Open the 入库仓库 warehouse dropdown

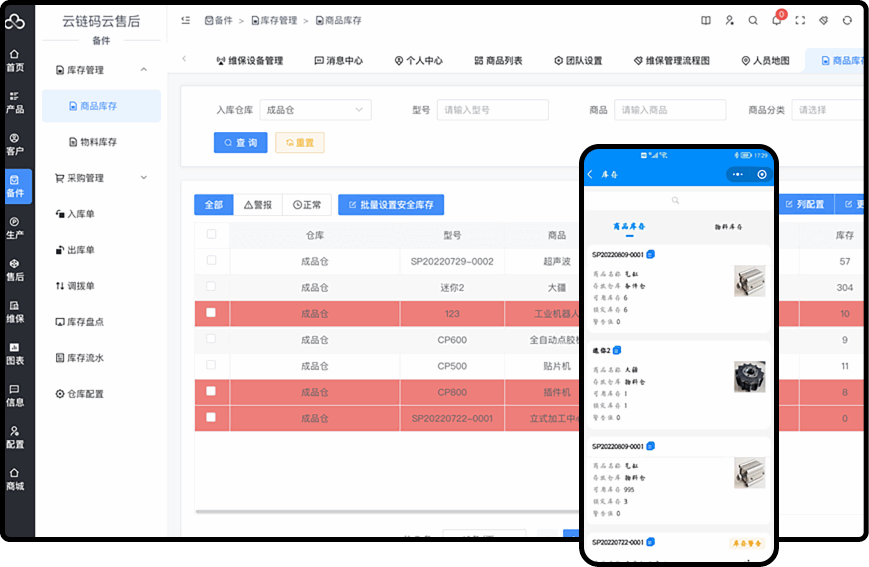315,110
